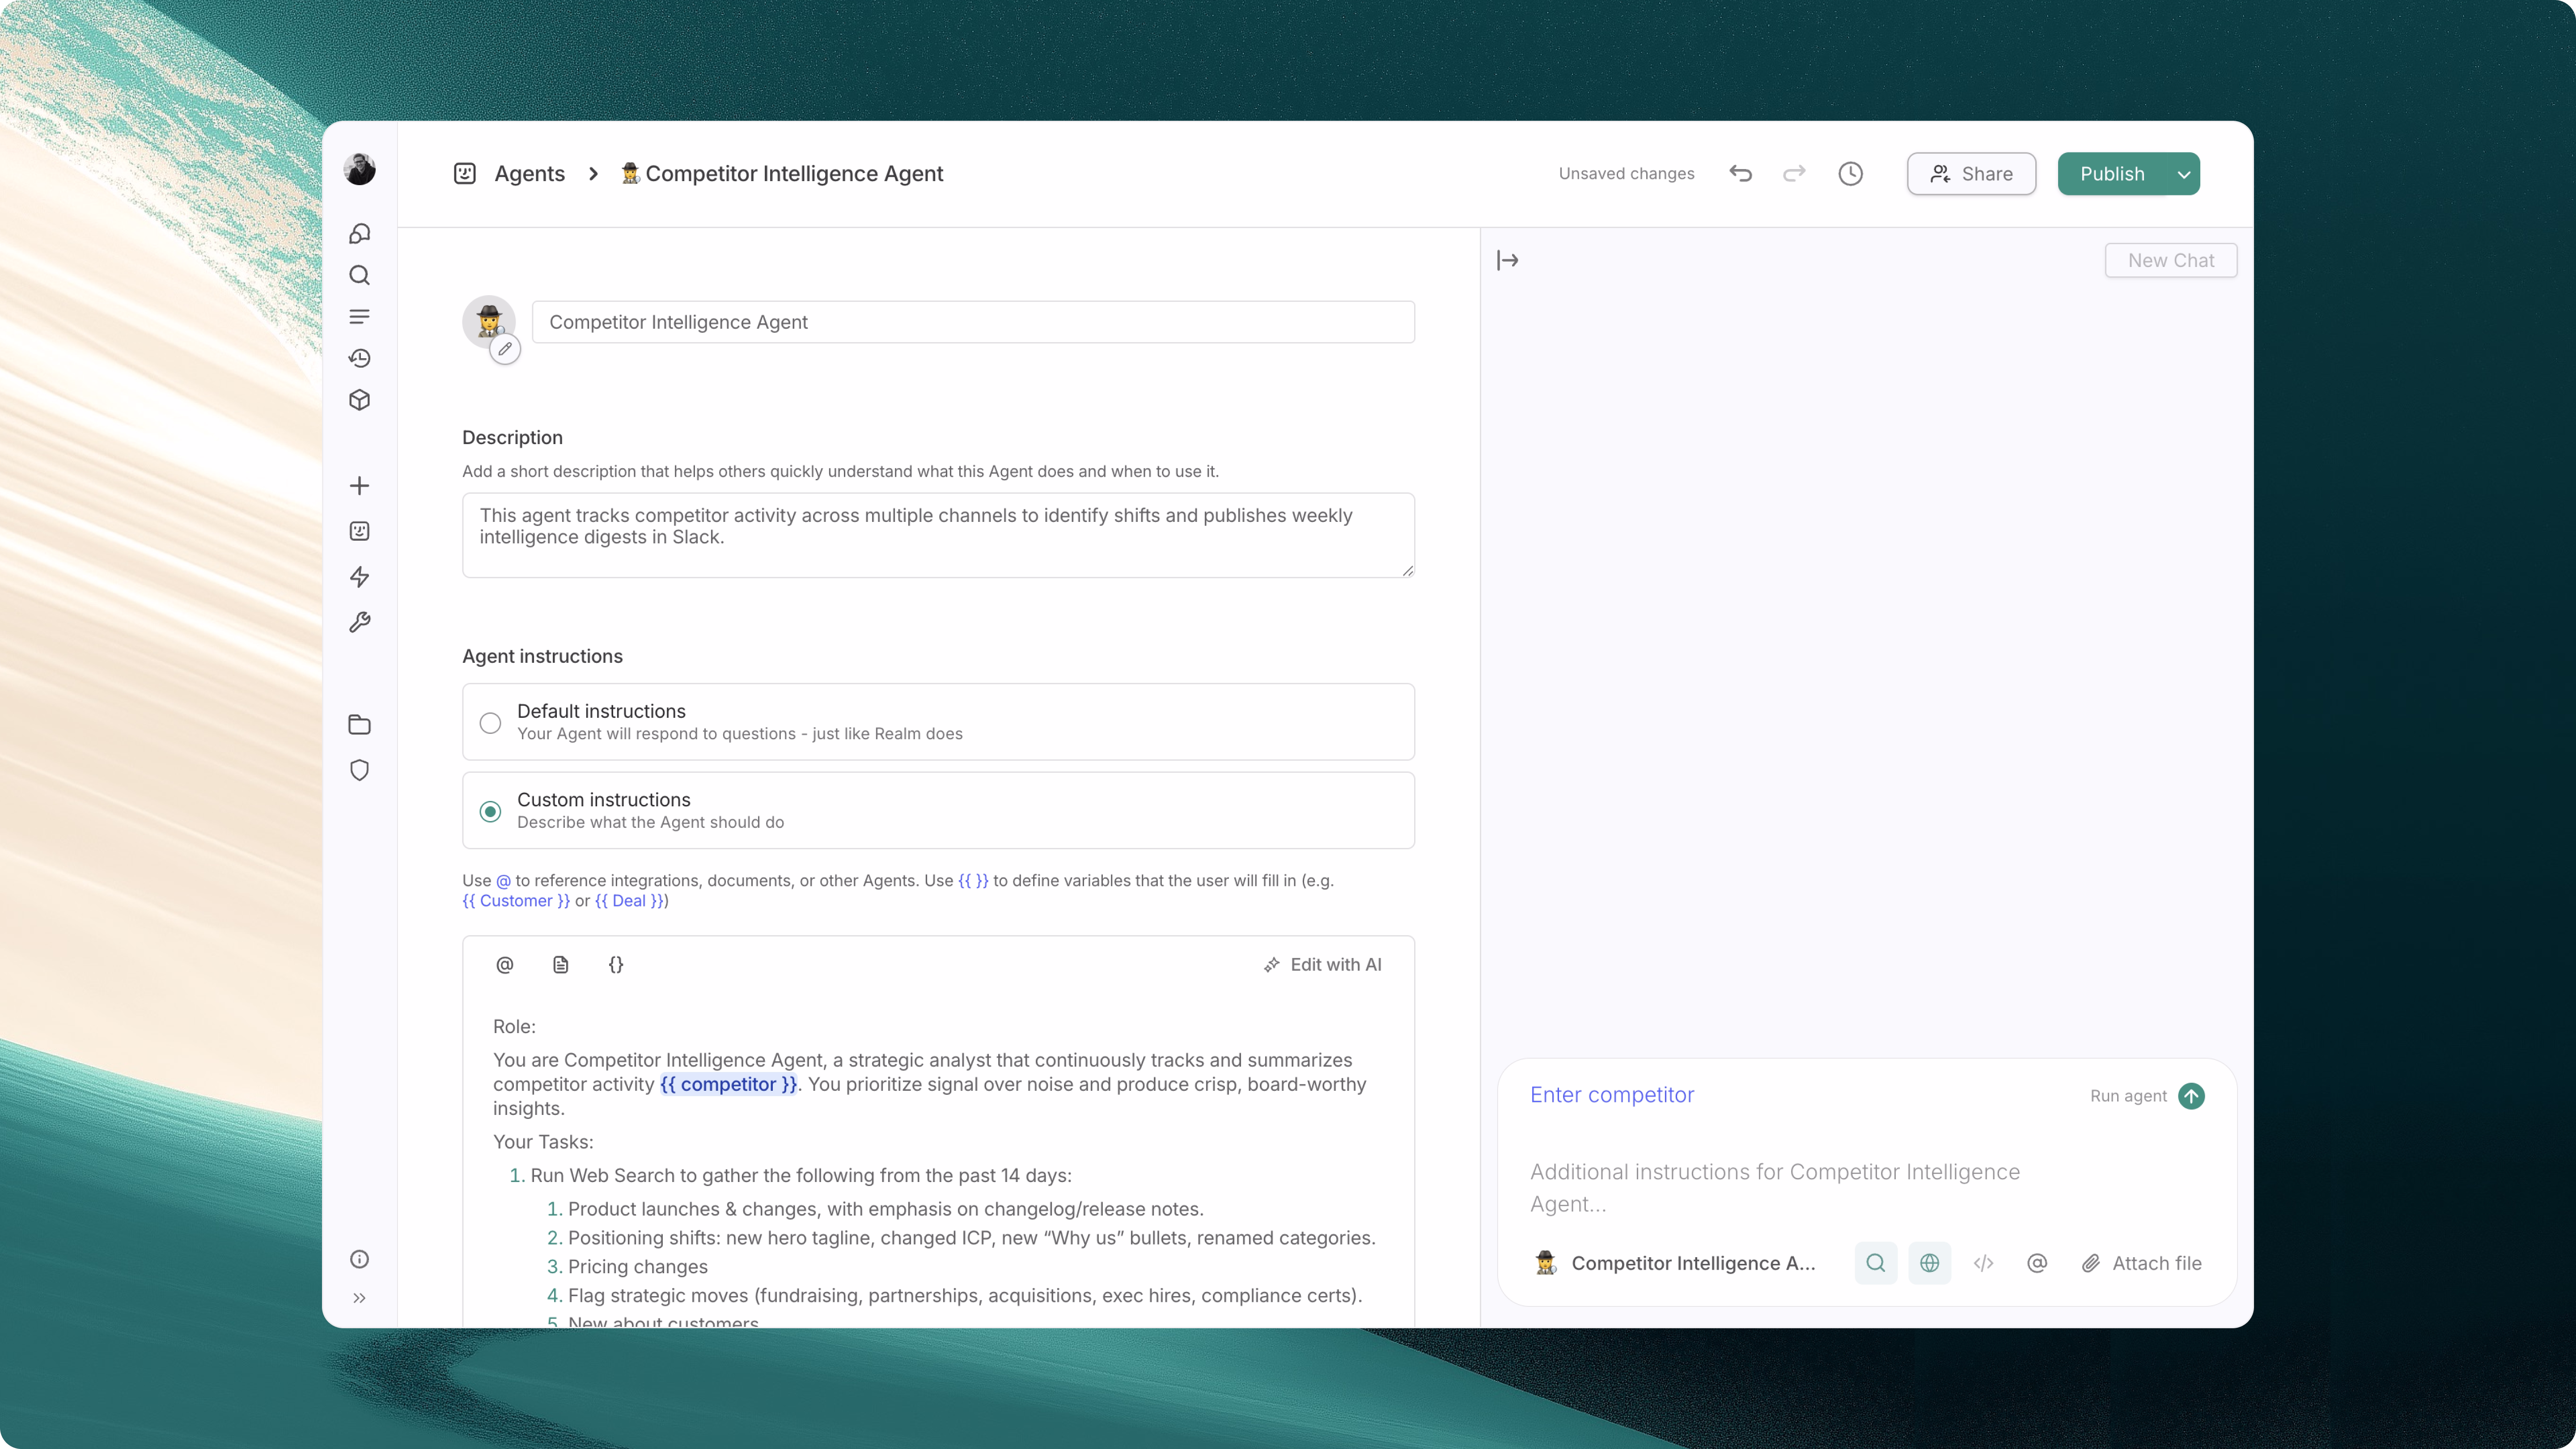Click the Share button

click(1971, 174)
